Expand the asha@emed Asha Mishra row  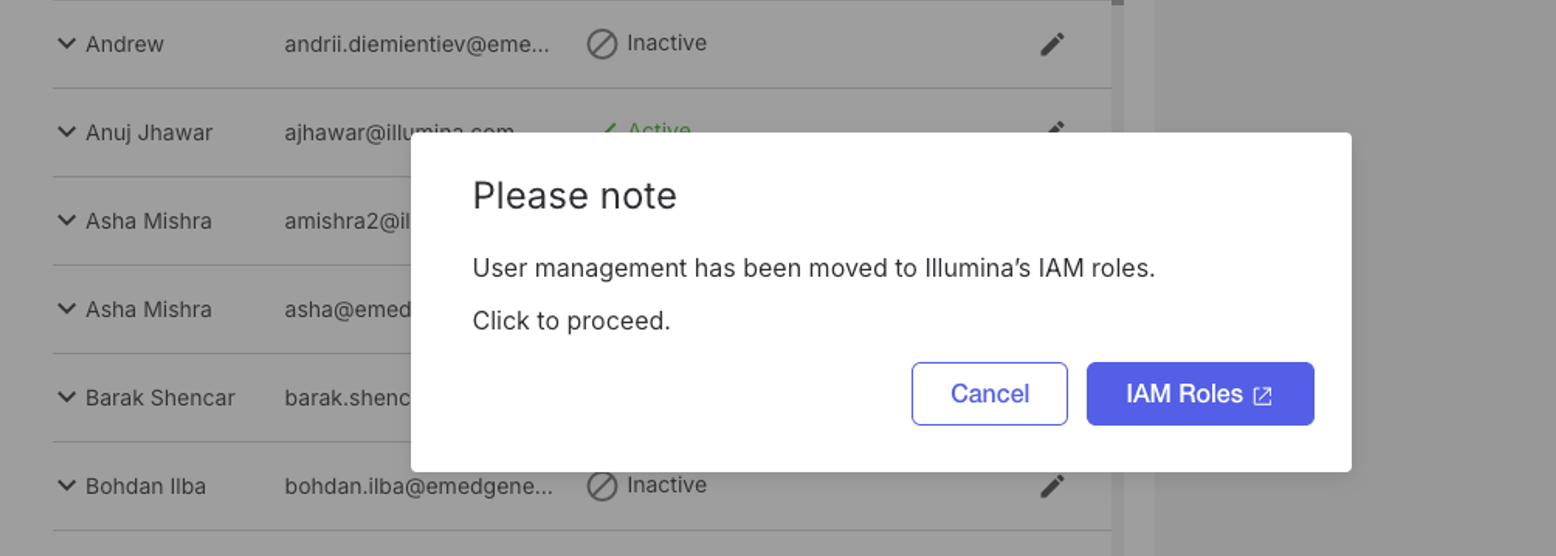(x=67, y=309)
